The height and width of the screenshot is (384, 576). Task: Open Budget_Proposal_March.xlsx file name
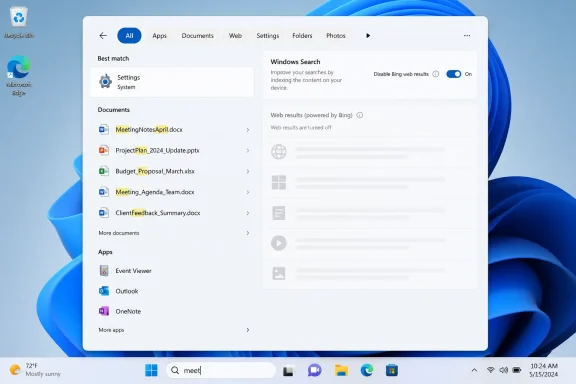click(x=155, y=171)
